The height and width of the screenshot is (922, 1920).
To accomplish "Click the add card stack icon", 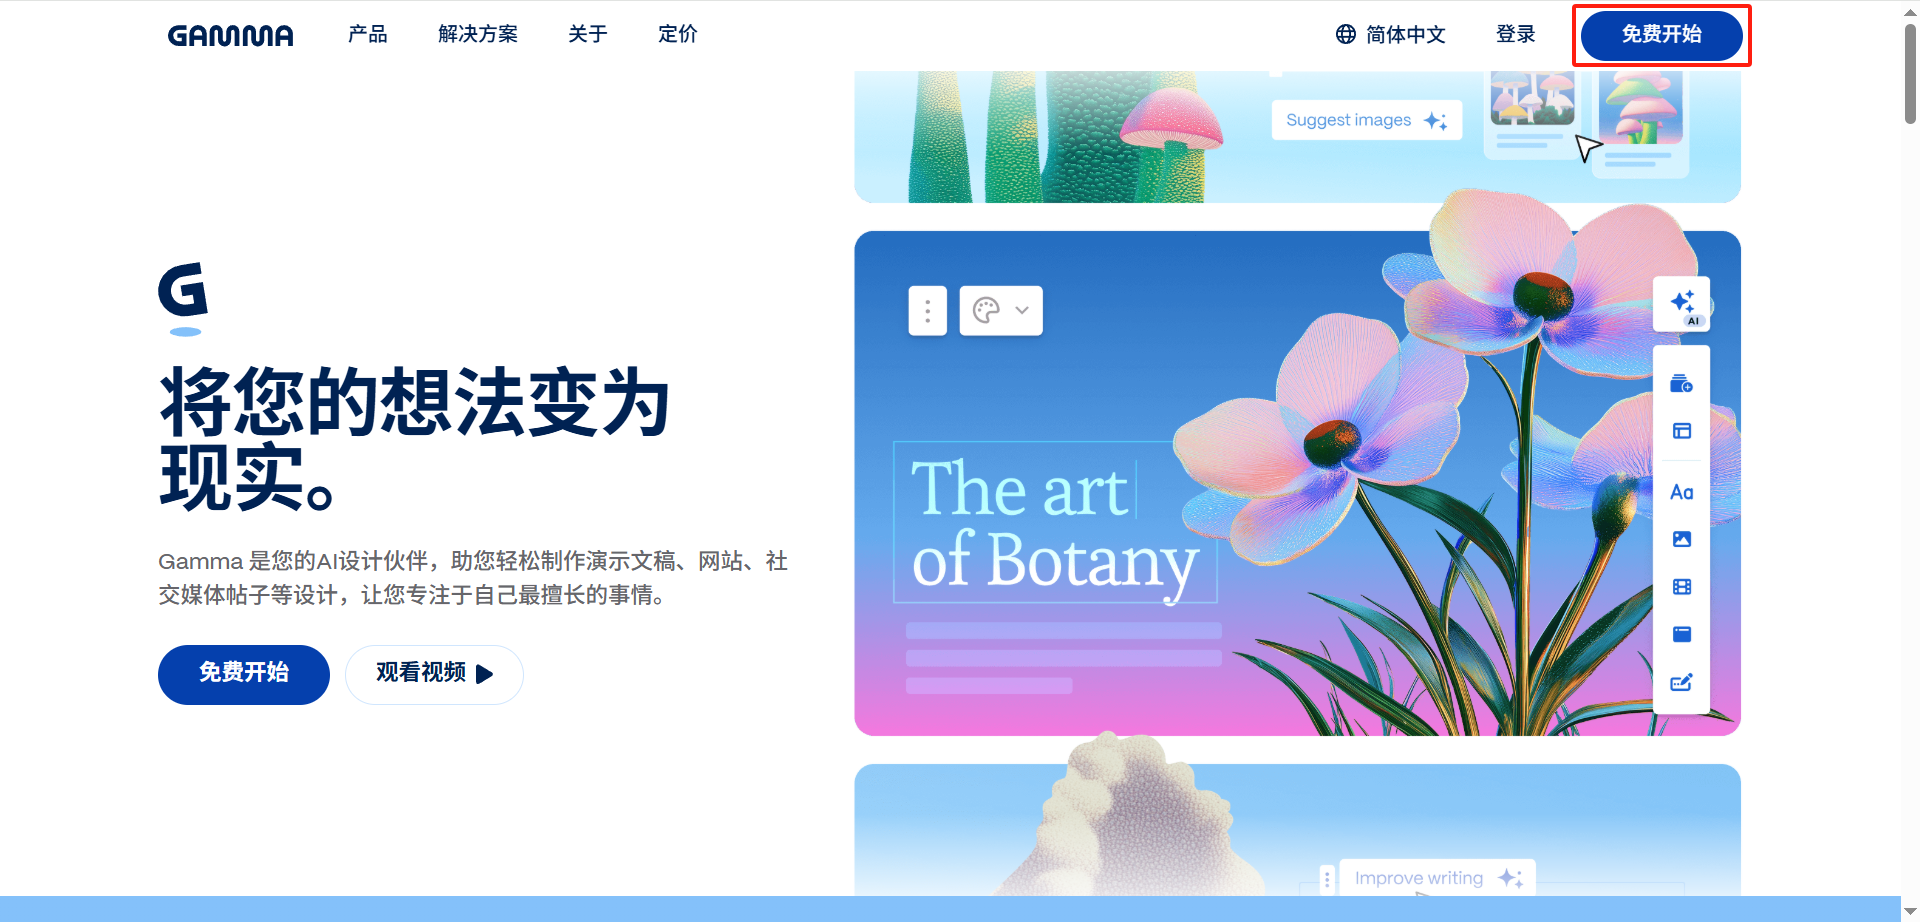I will (x=1681, y=384).
